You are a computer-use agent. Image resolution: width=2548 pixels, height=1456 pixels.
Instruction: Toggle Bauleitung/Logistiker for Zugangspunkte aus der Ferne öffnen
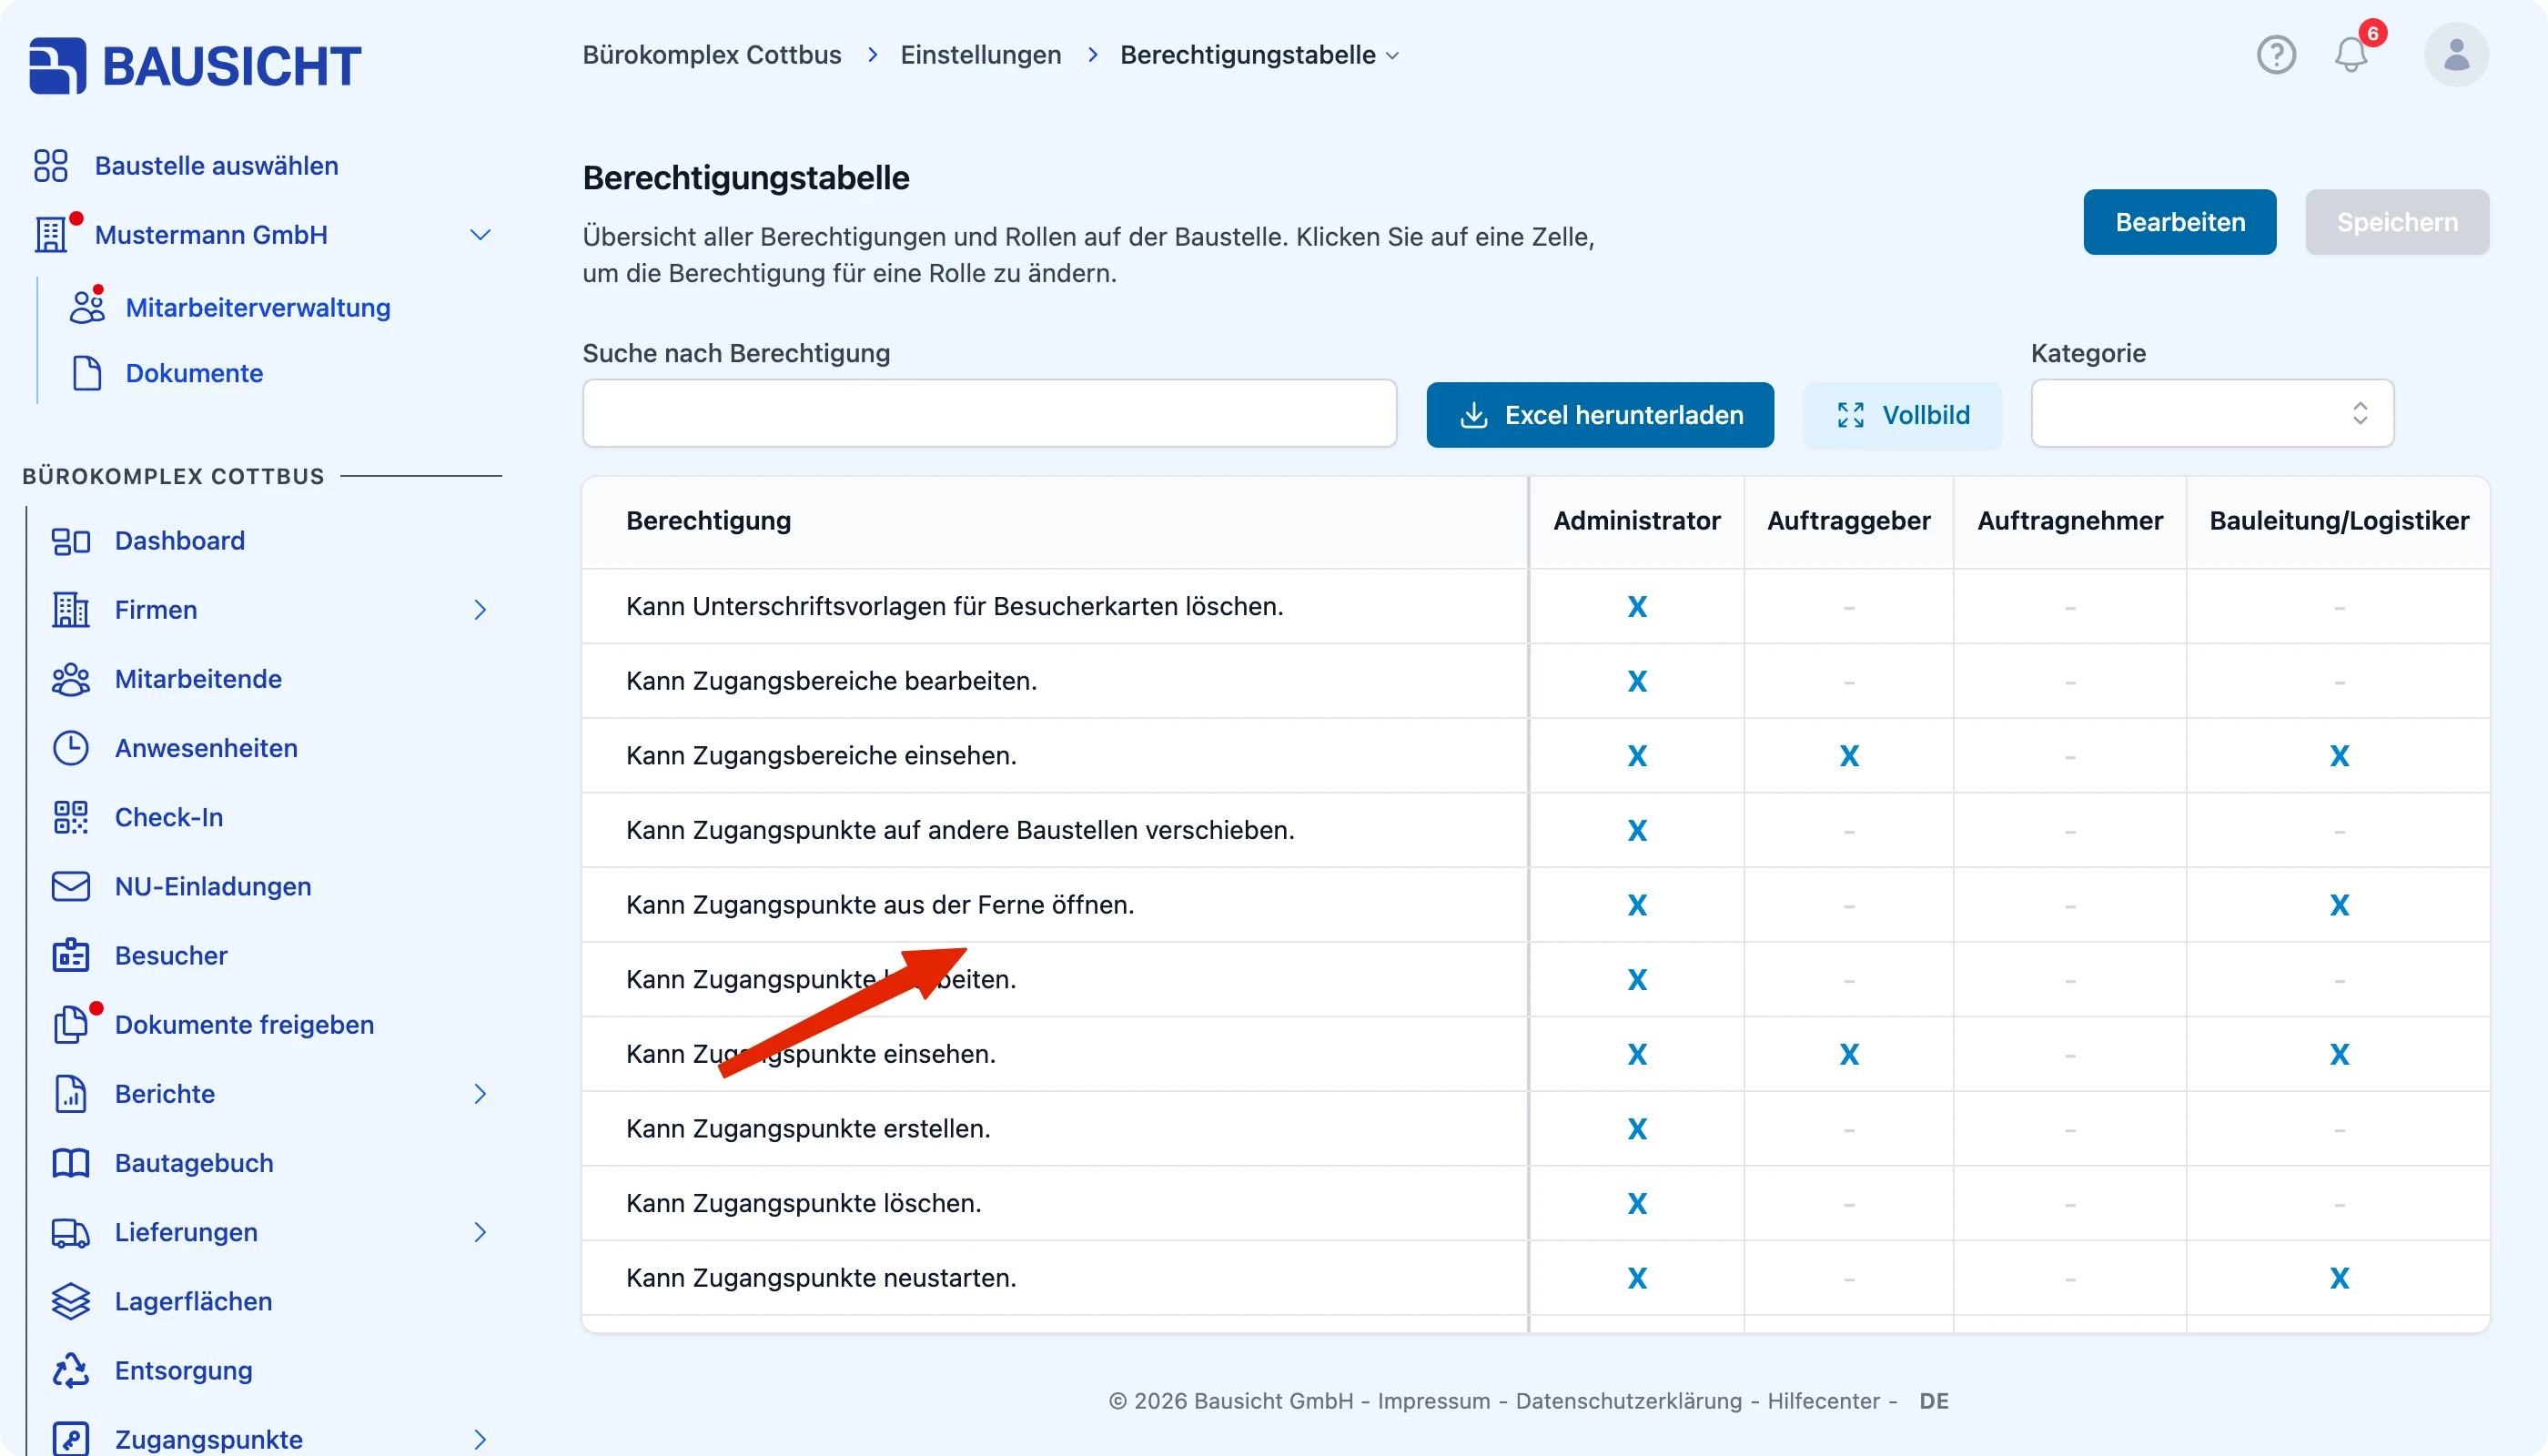(2339, 905)
